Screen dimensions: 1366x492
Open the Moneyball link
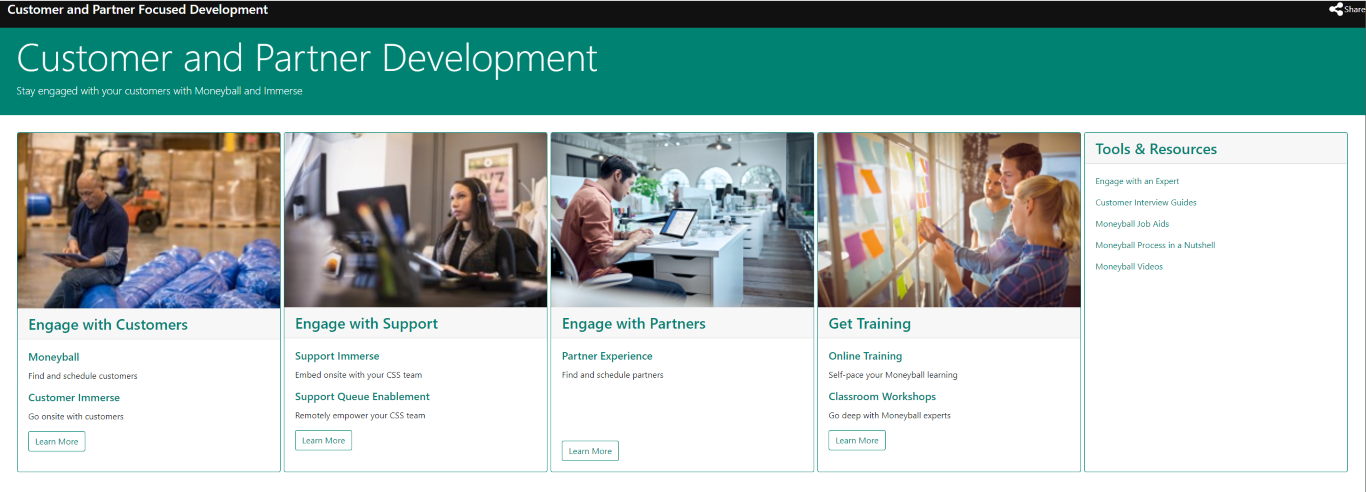(54, 357)
